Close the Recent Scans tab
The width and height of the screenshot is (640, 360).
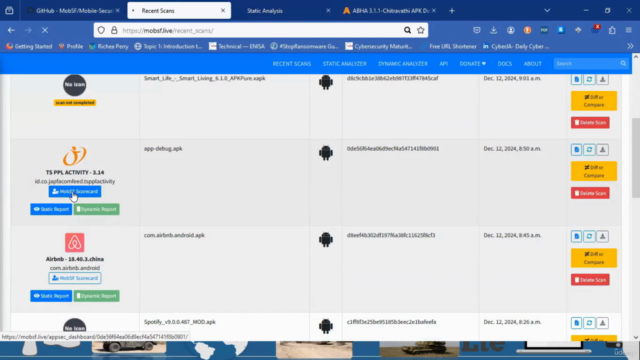pyautogui.click(x=223, y=11)
